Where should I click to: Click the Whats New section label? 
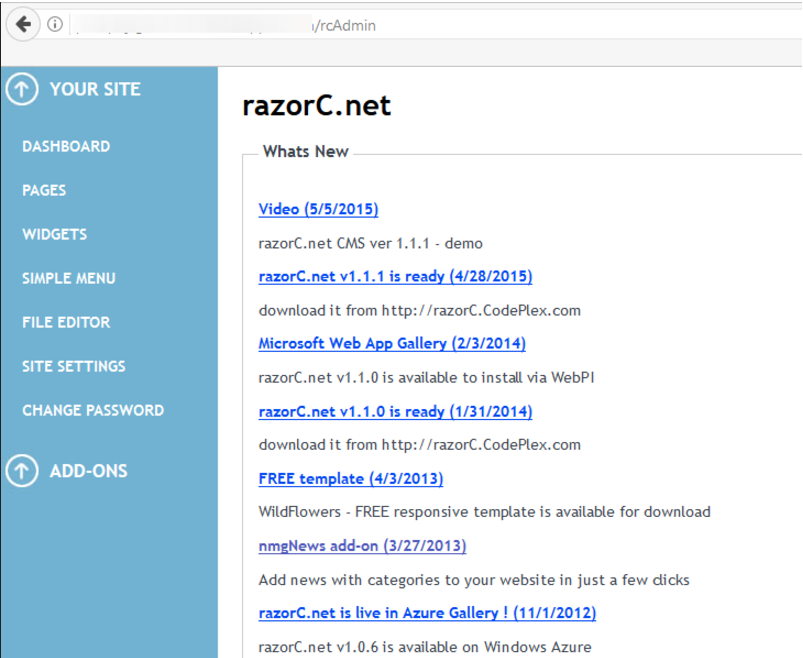pos(306,152)
